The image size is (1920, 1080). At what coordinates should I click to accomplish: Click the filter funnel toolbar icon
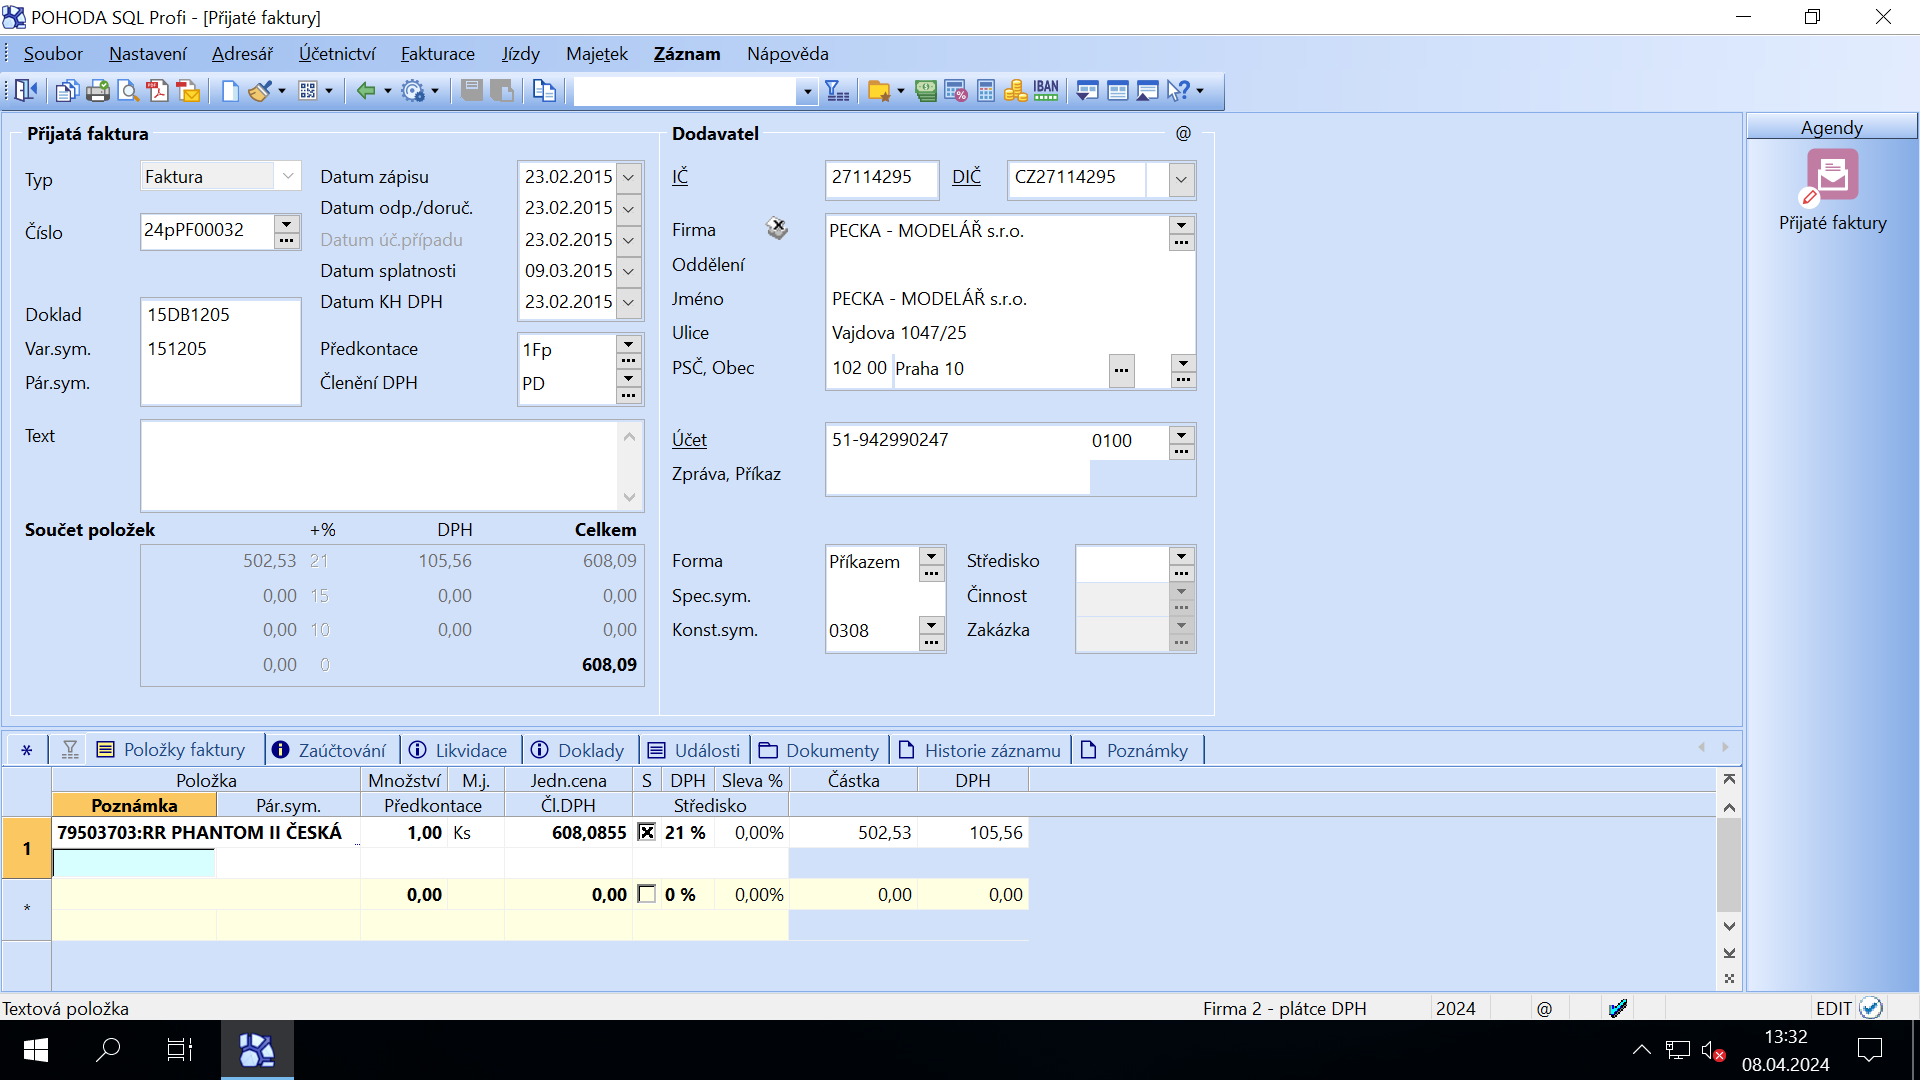coord(837,91)
